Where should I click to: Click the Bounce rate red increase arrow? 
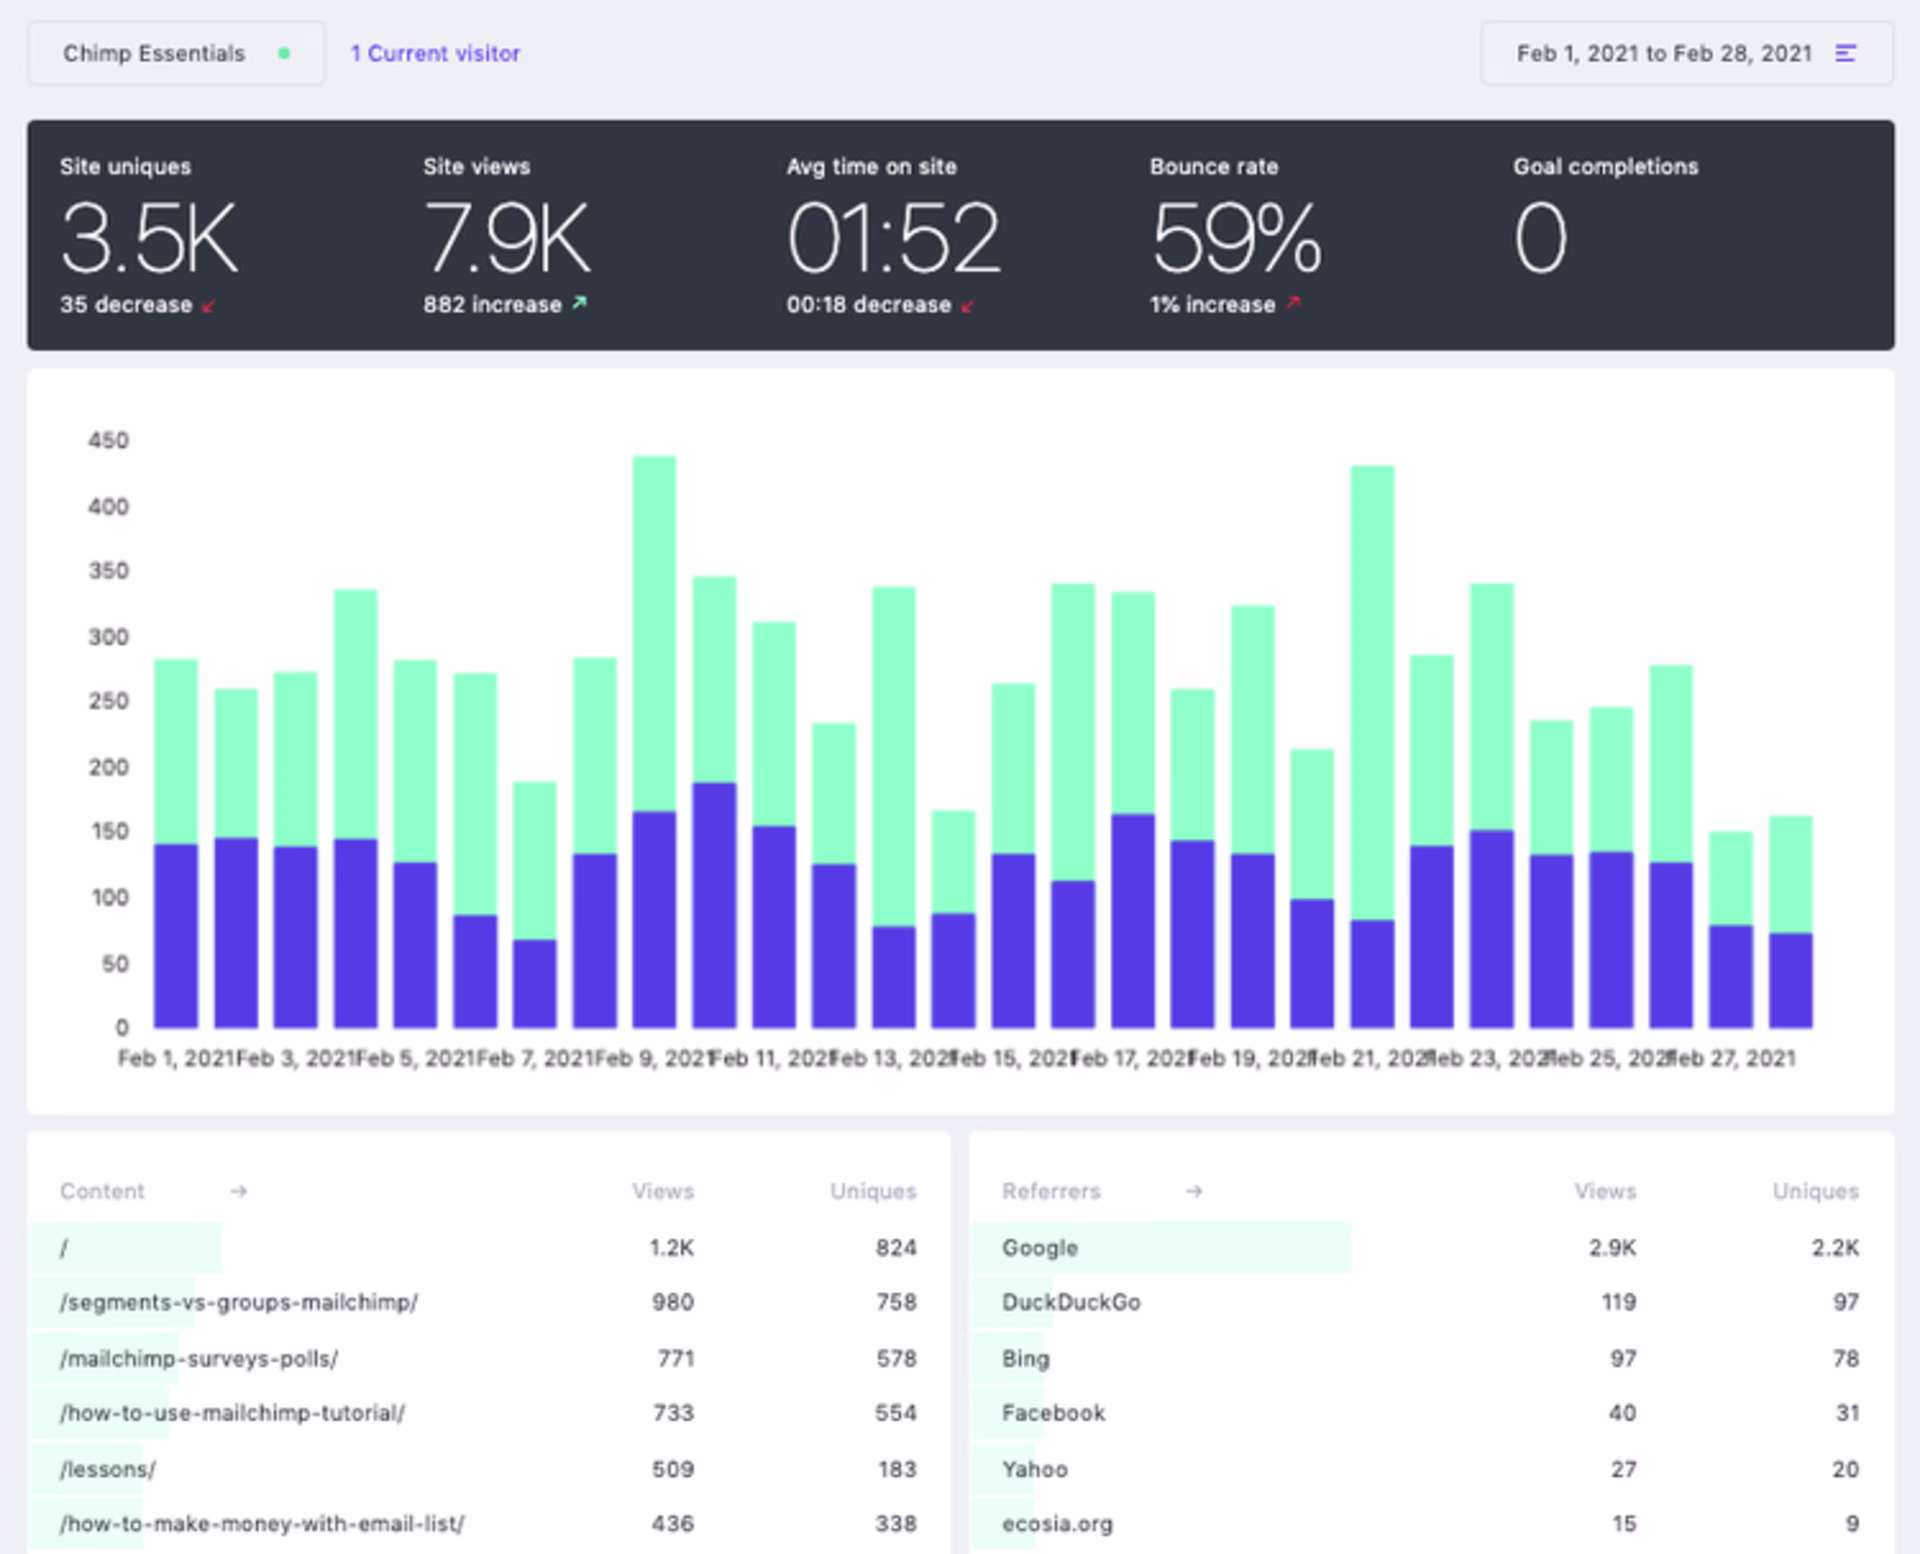tap(1293, 303)
